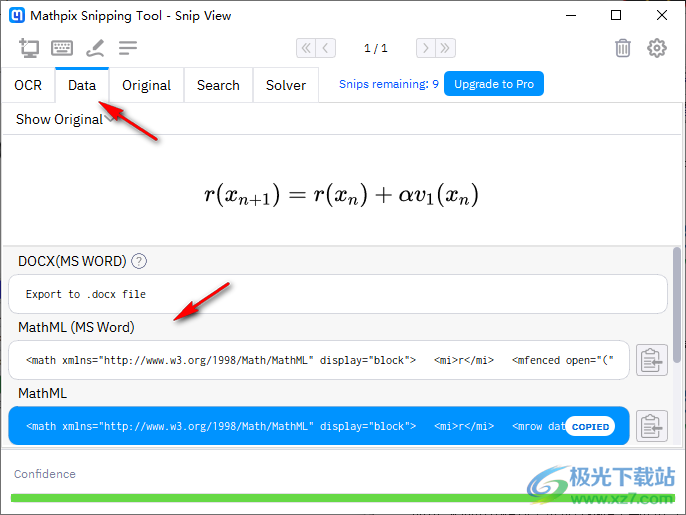Click the MathML (MS Word) heading
The width and height of the screenshot is (686, 515).
pyautogui.click(x=76, y=327)
